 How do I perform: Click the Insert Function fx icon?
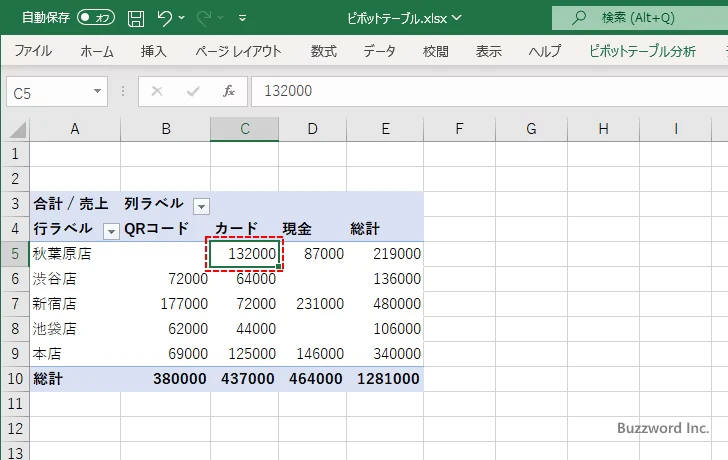click(x=229, y=91)
